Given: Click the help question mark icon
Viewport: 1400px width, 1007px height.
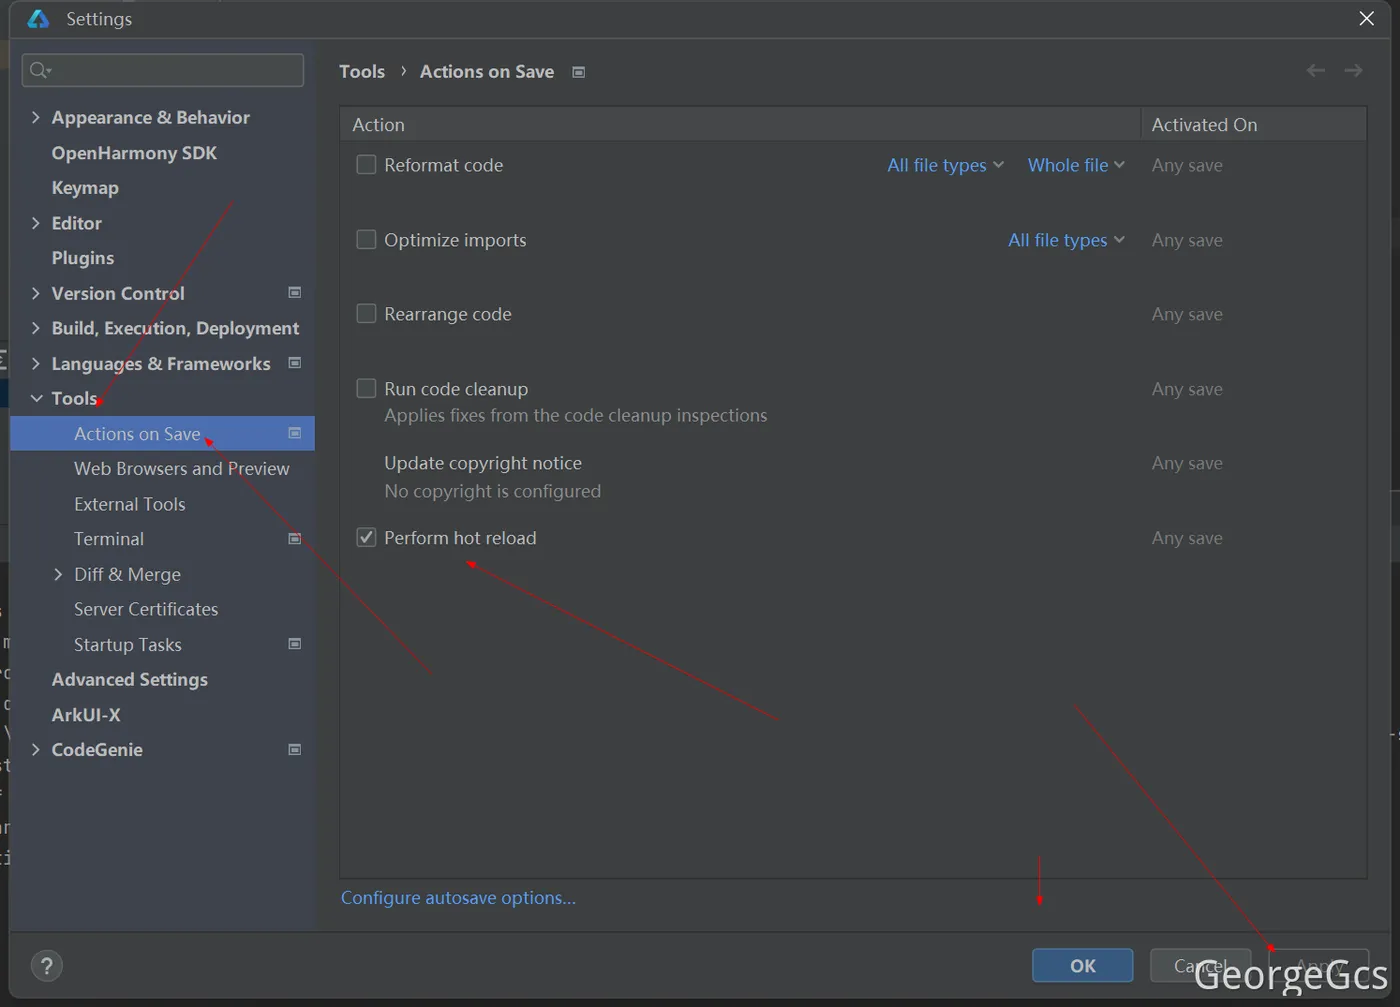Looking at the screenshot, I should coord(47,965).
